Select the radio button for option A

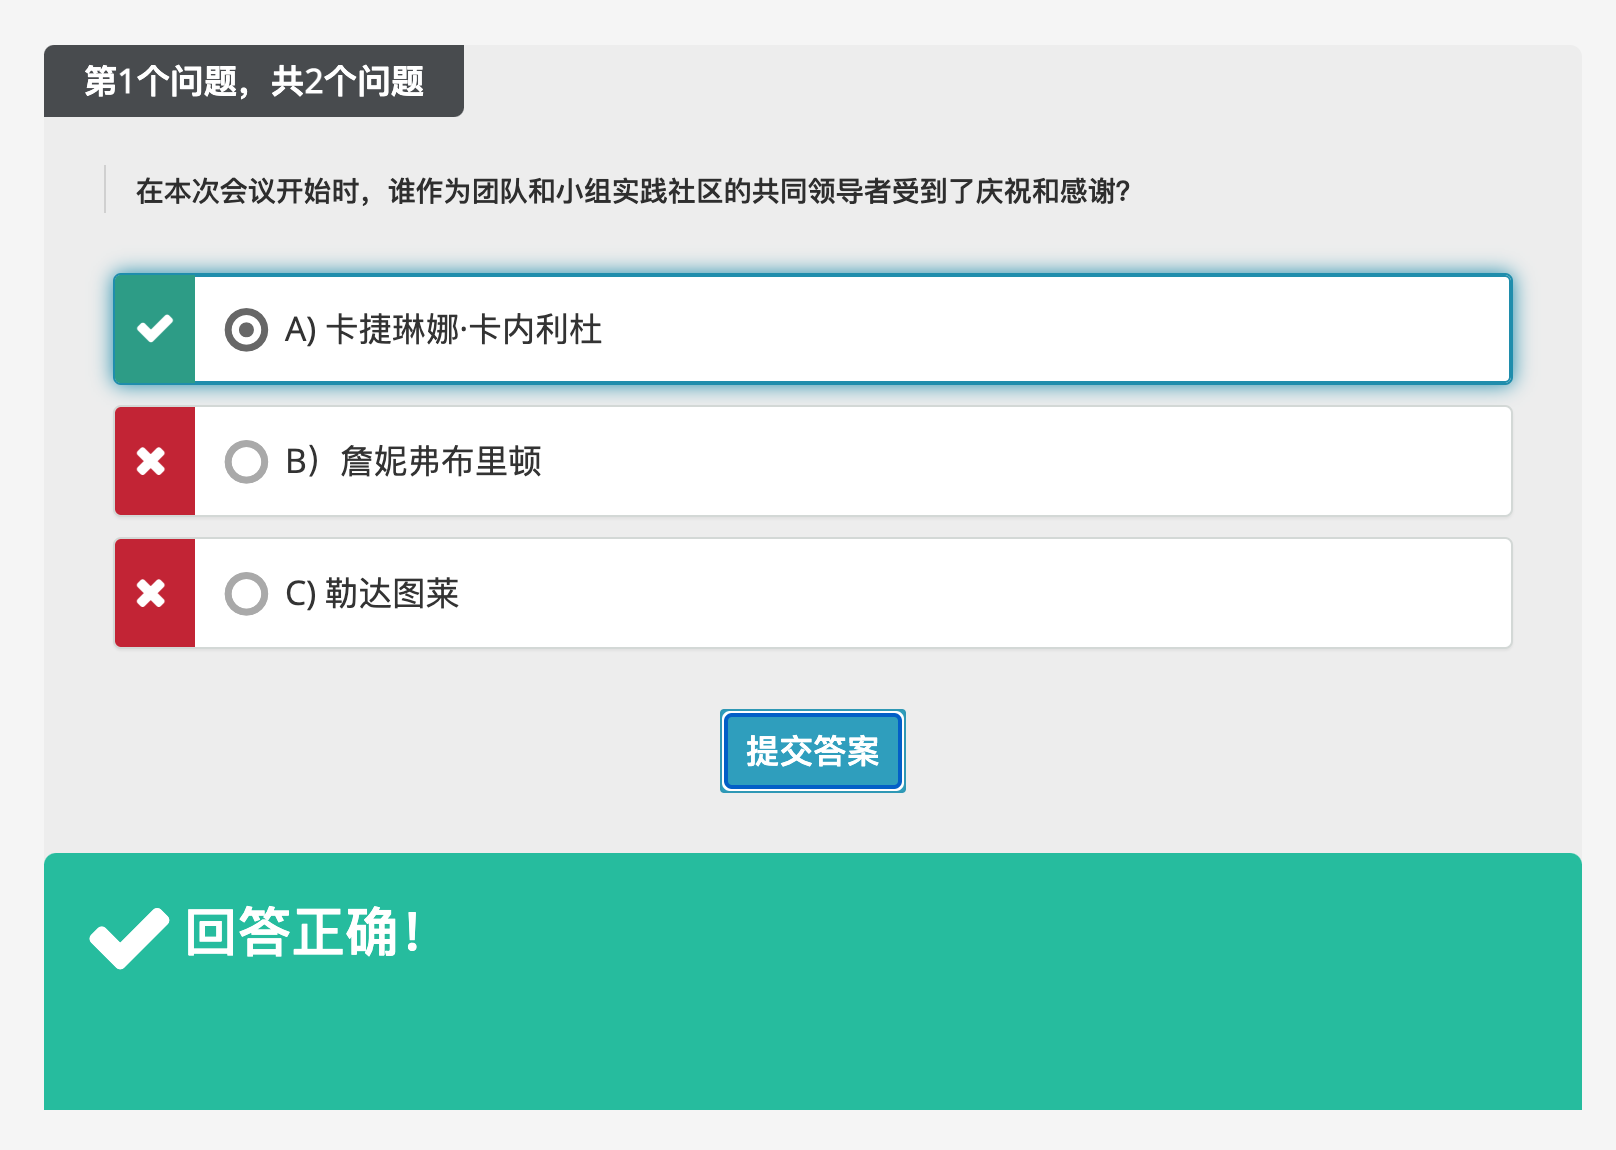pos(246,329)
